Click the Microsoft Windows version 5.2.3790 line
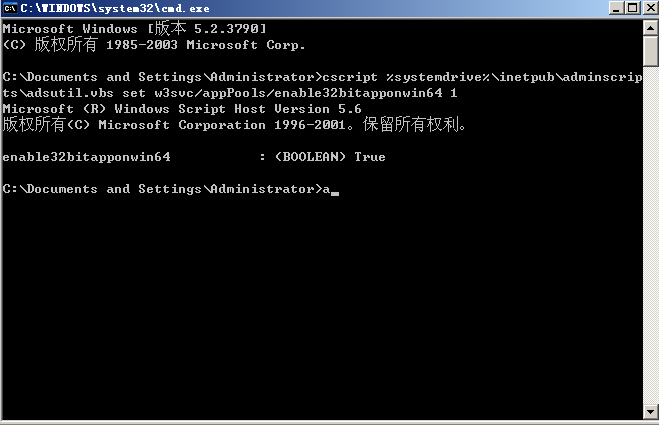 (x=134, y=29)
